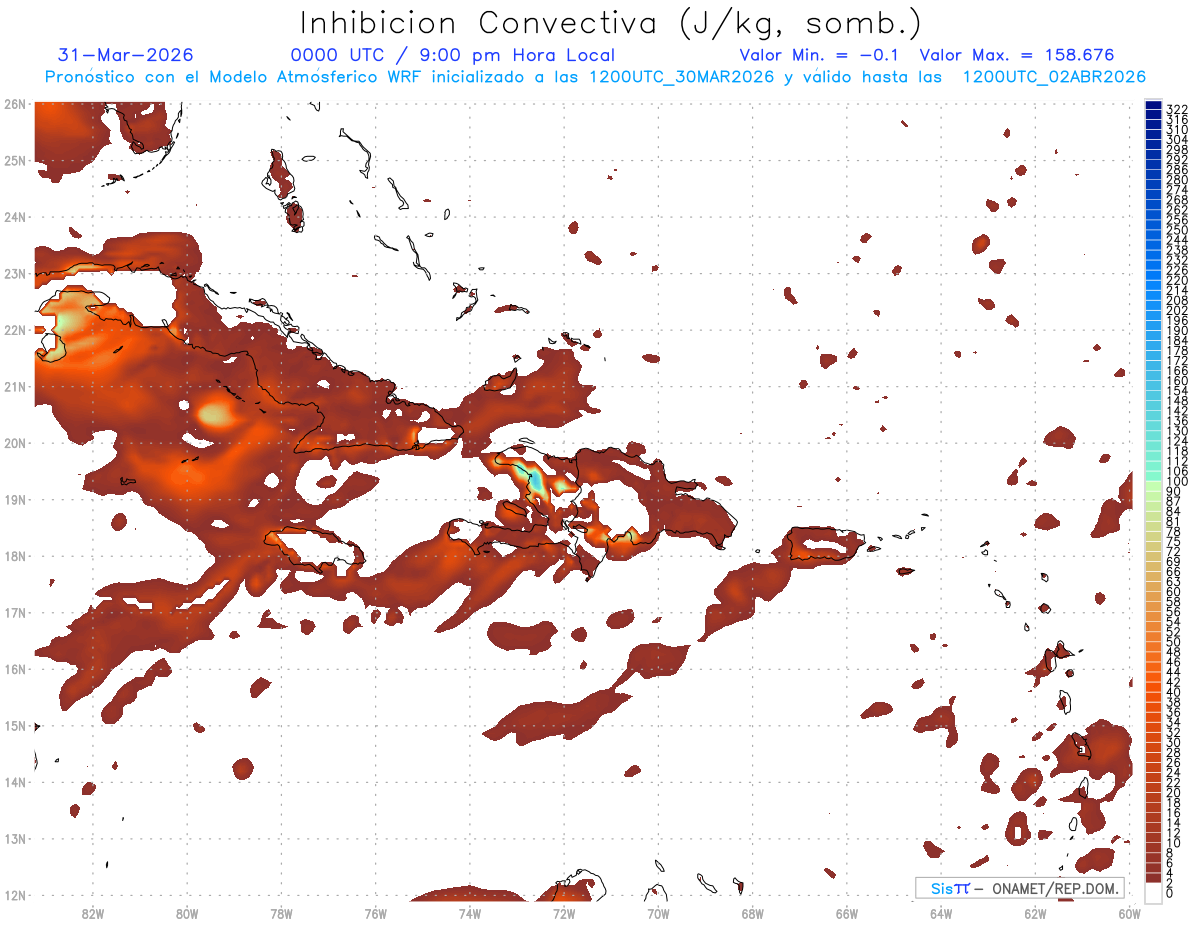Click the 0000 UTC hora local text
The height and width of the screenshot is (927, 1200).
click(453, 55)
